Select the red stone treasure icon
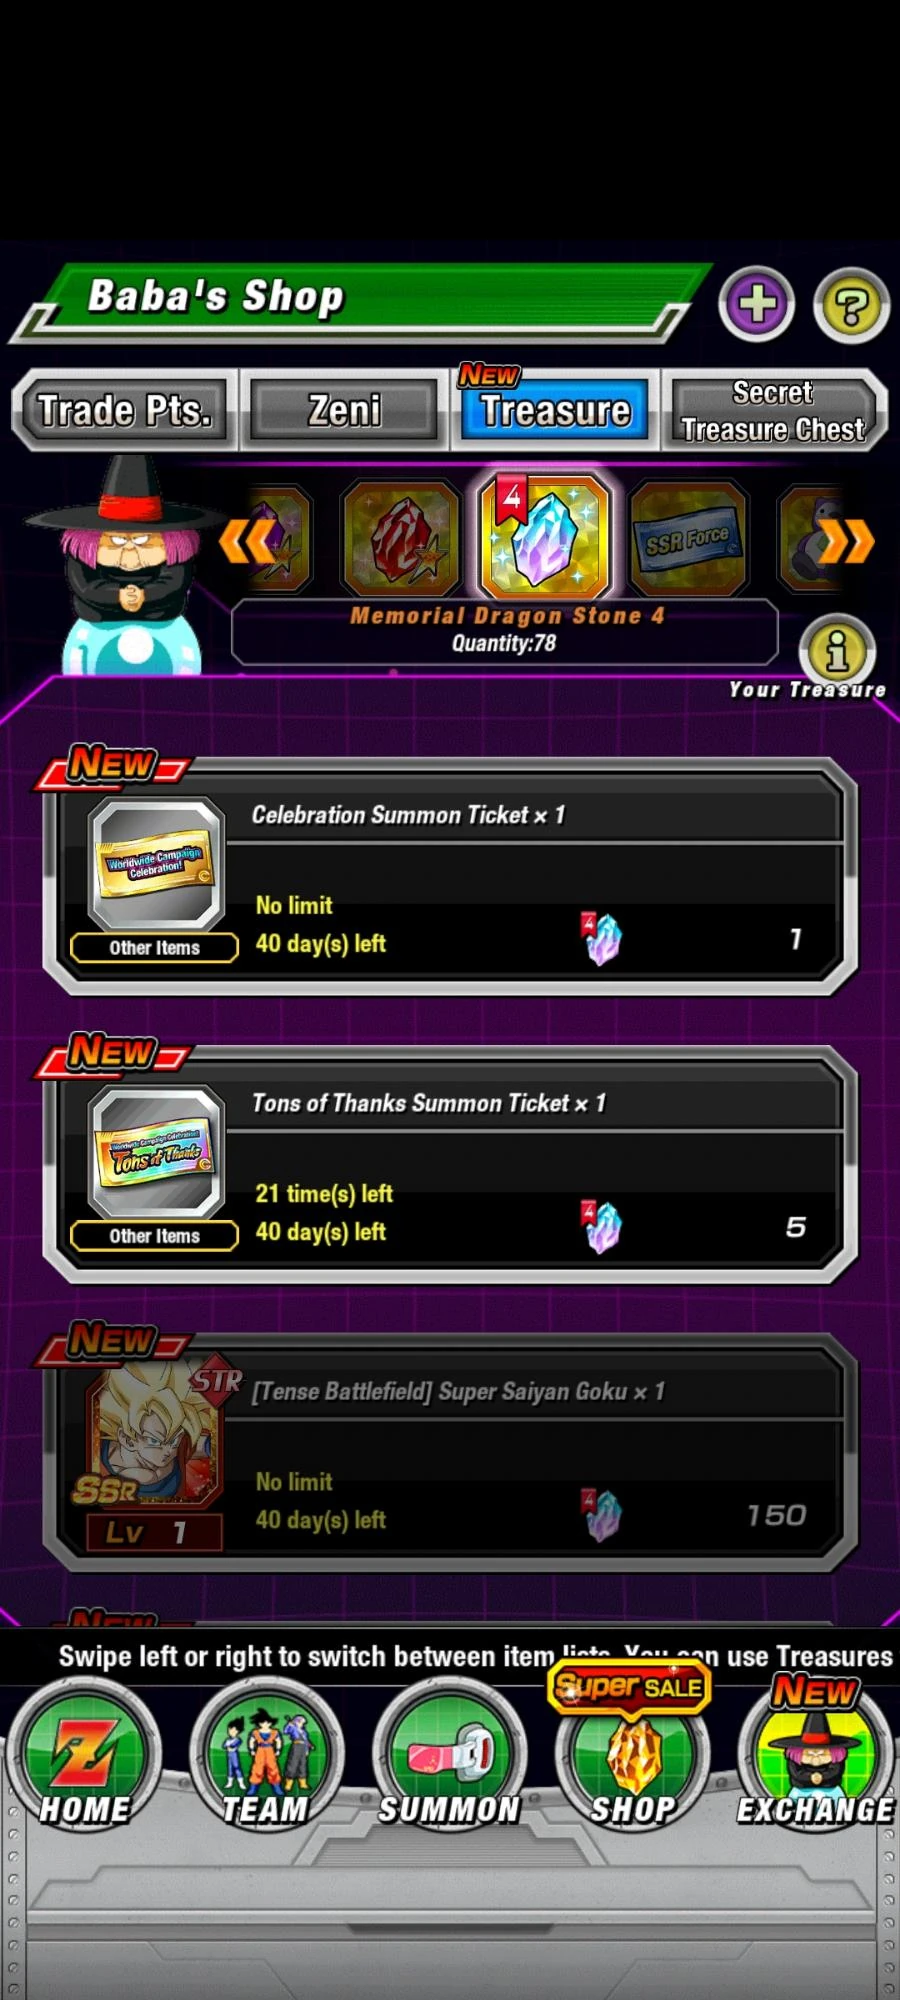 [x=401, y=538]
